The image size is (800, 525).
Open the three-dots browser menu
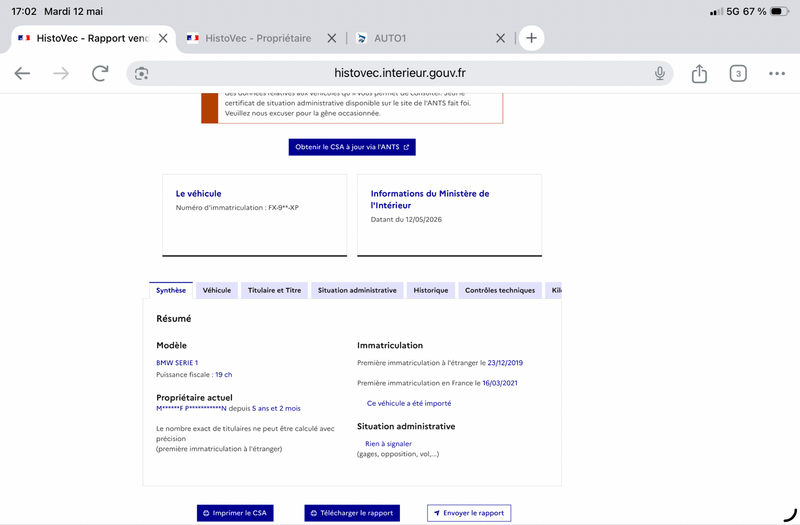(x=777, y=73)
